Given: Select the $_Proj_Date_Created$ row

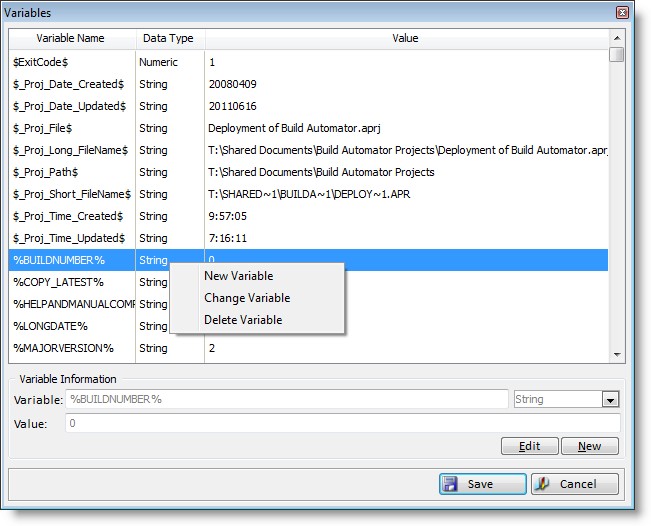Looking at the screenshot, I should click(308, 84).
